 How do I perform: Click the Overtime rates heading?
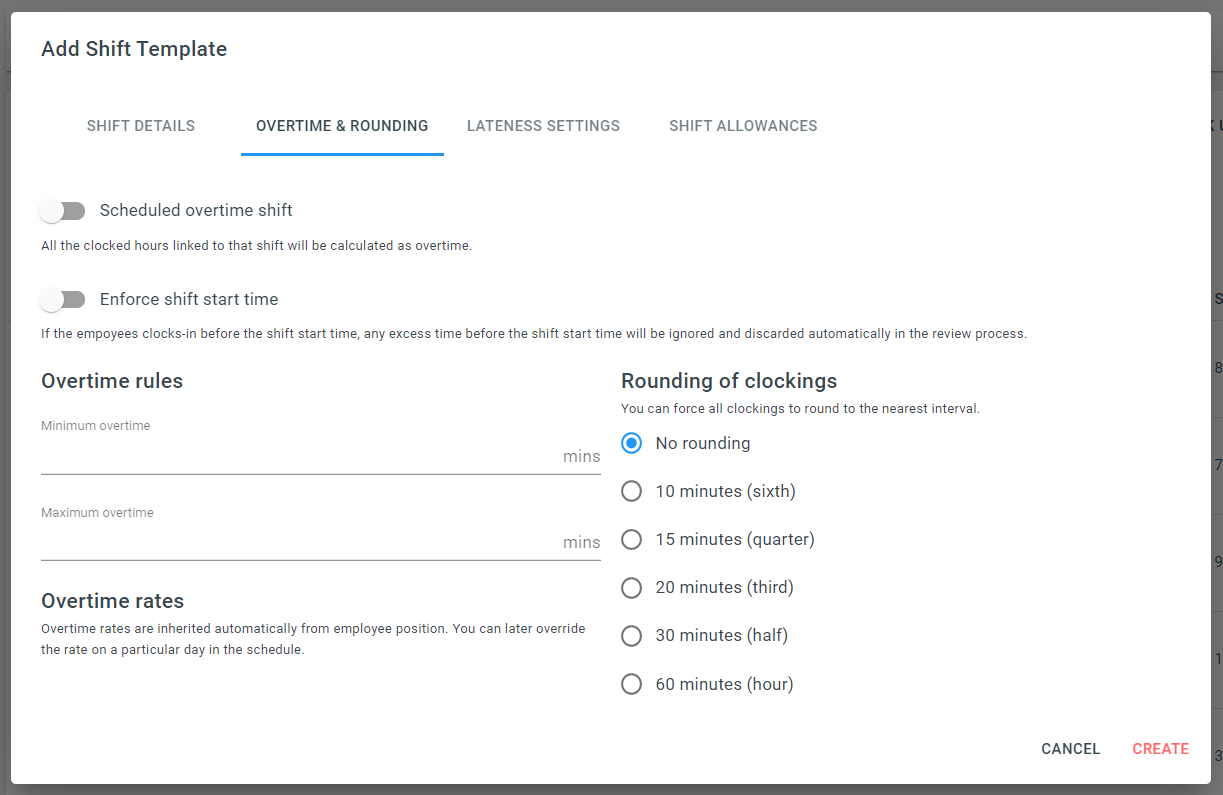click(x=113, y=601)
